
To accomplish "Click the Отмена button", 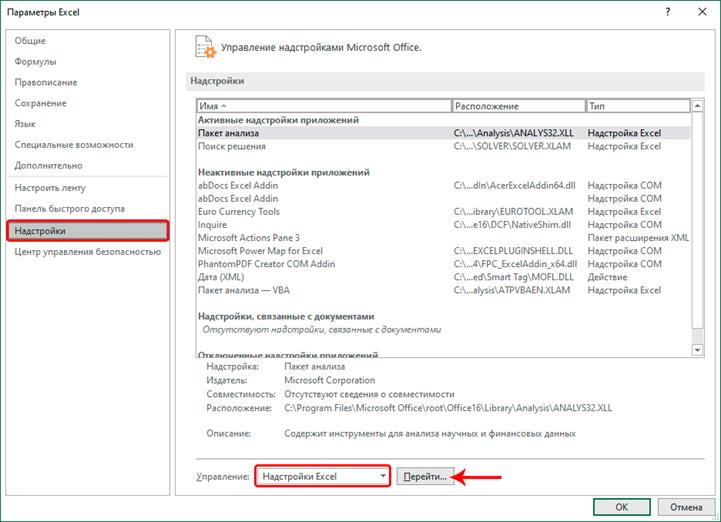I will point(686,507).
